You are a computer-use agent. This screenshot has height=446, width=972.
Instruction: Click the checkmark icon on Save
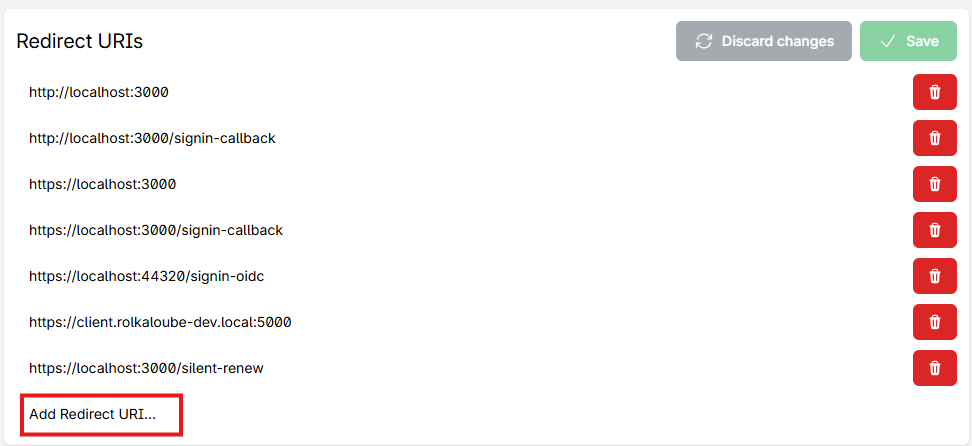pyautogui.click(x=887, y=41)
